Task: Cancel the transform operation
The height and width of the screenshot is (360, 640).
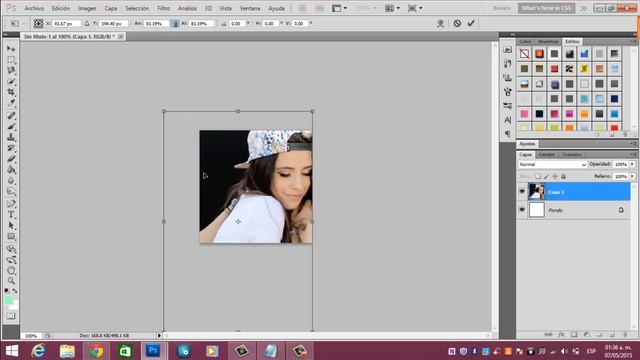Action: 457,23
